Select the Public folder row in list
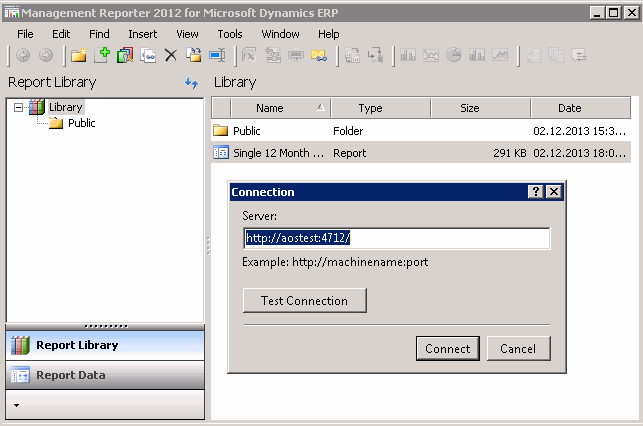Screen dimensions: 643x426 (421, 131)
